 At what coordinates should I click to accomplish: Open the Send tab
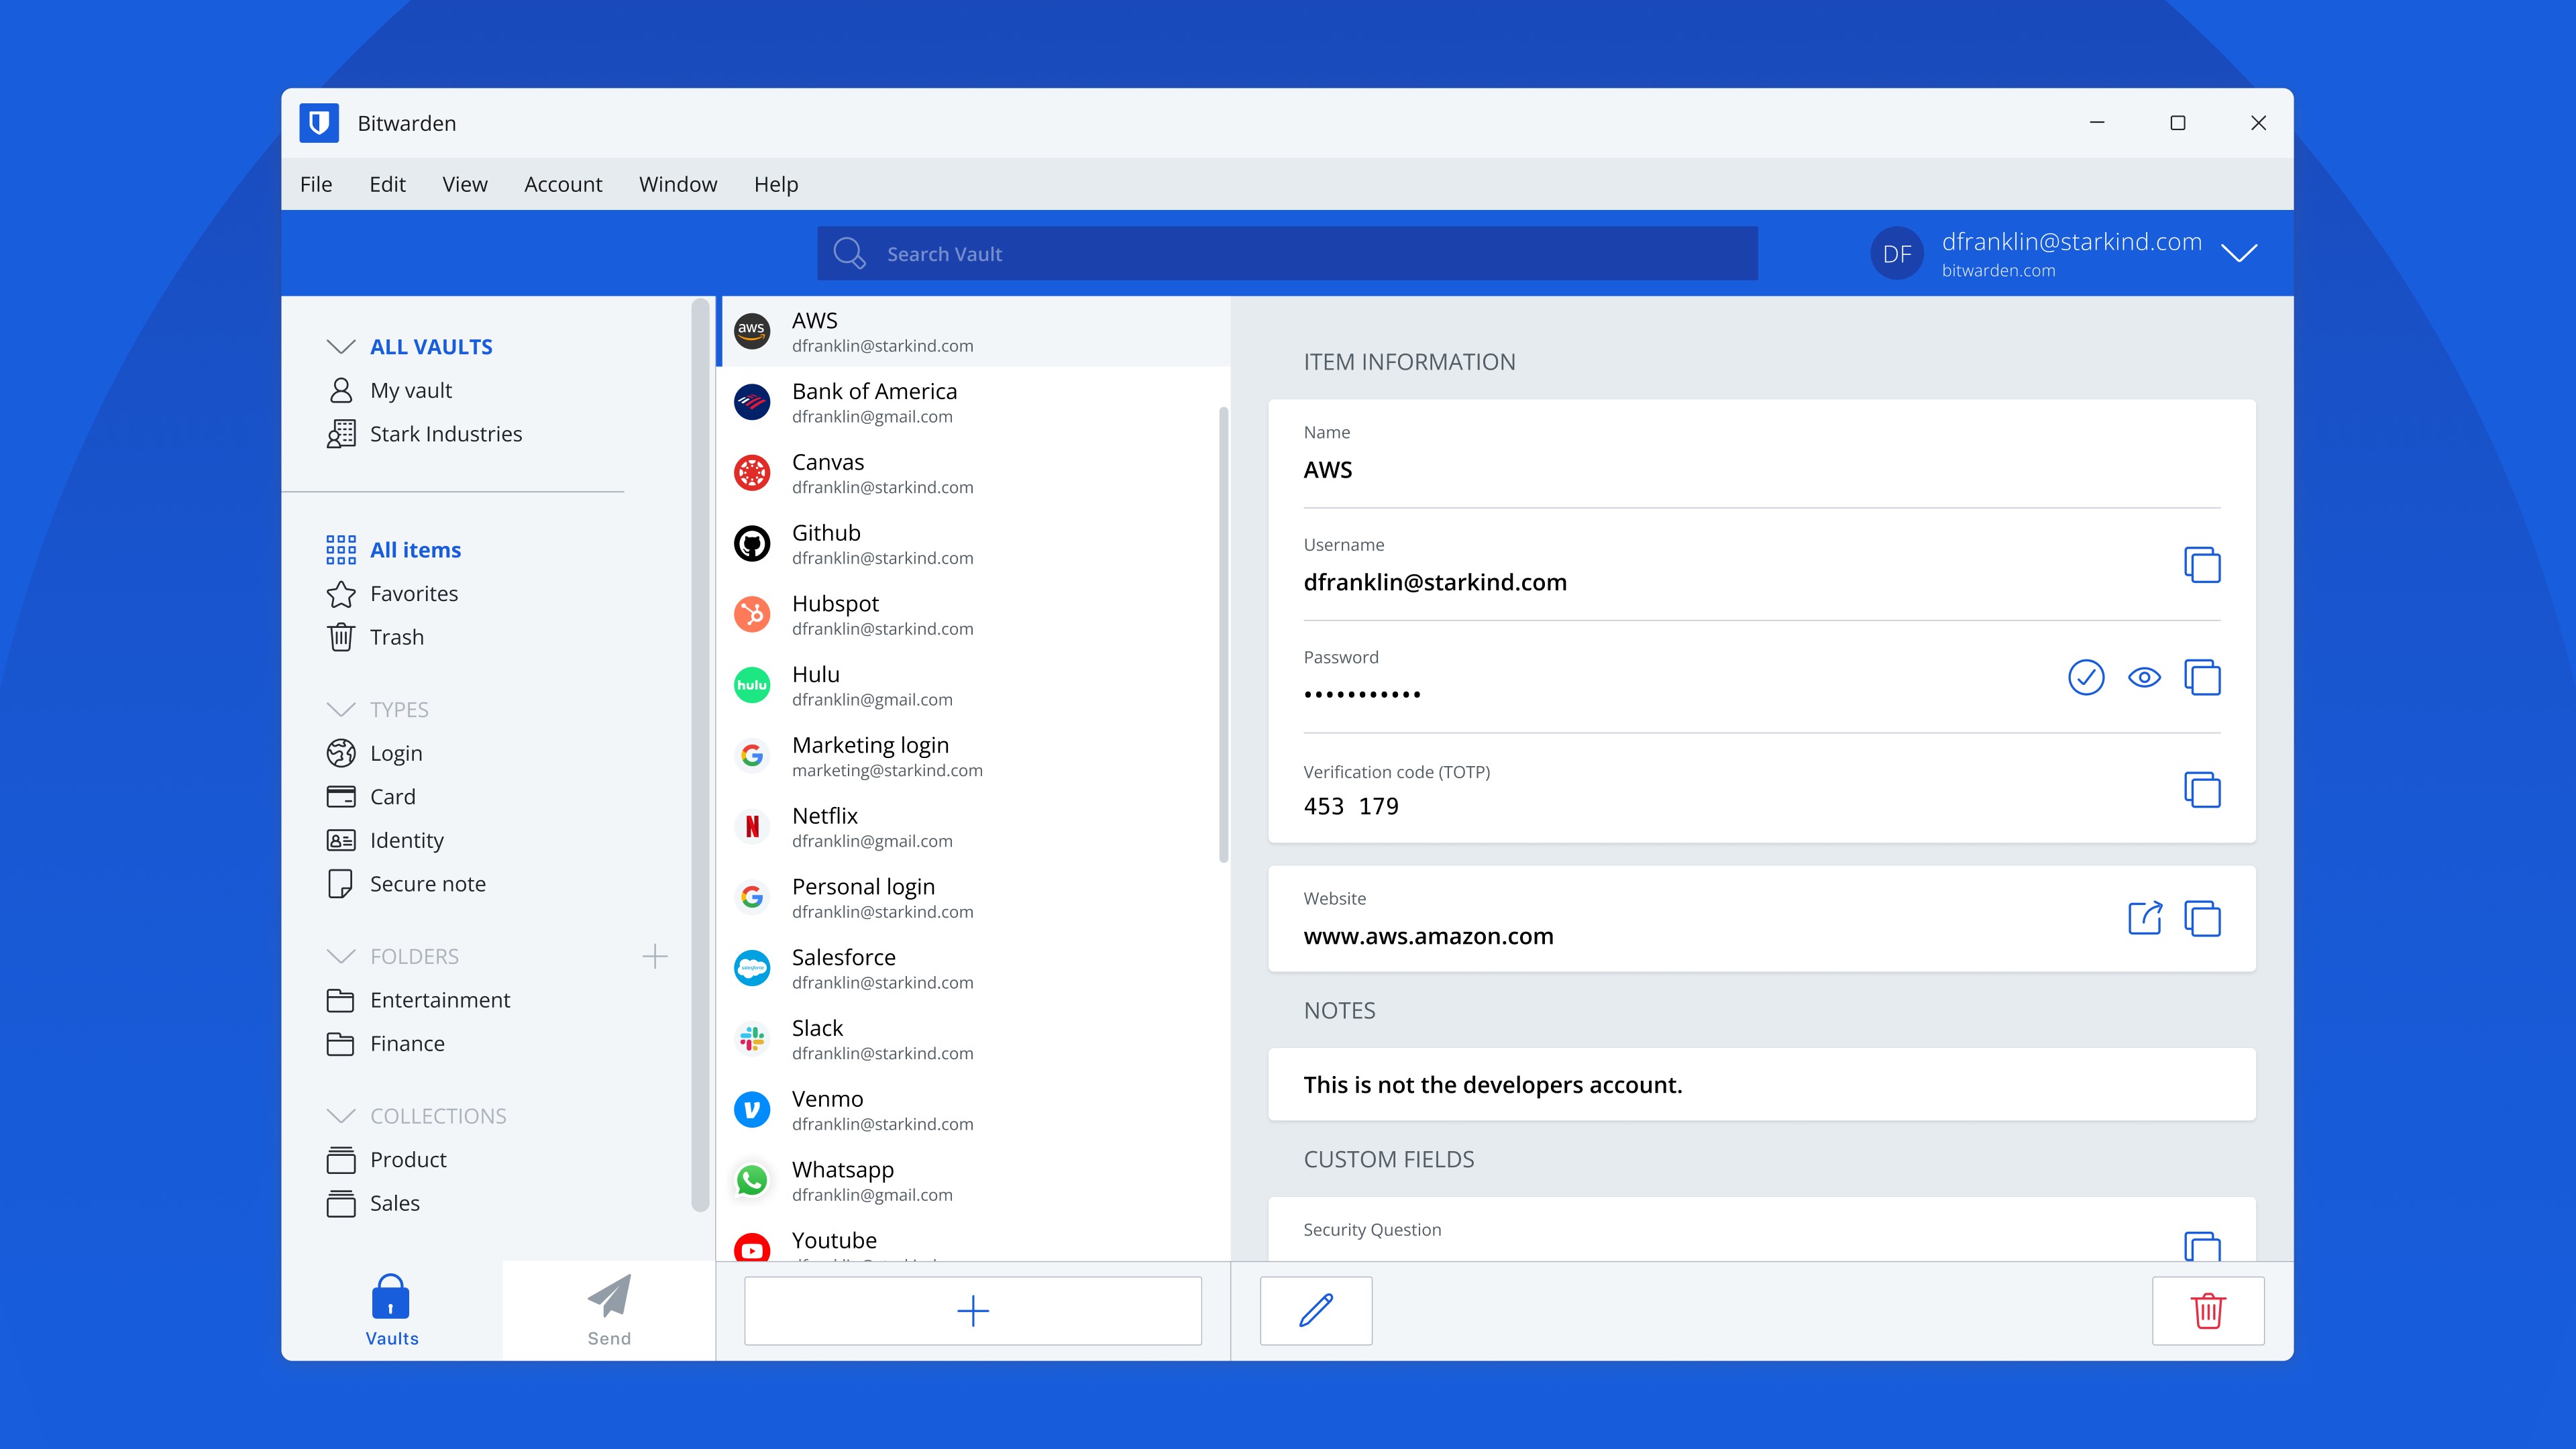click(x=607, y=1310)
